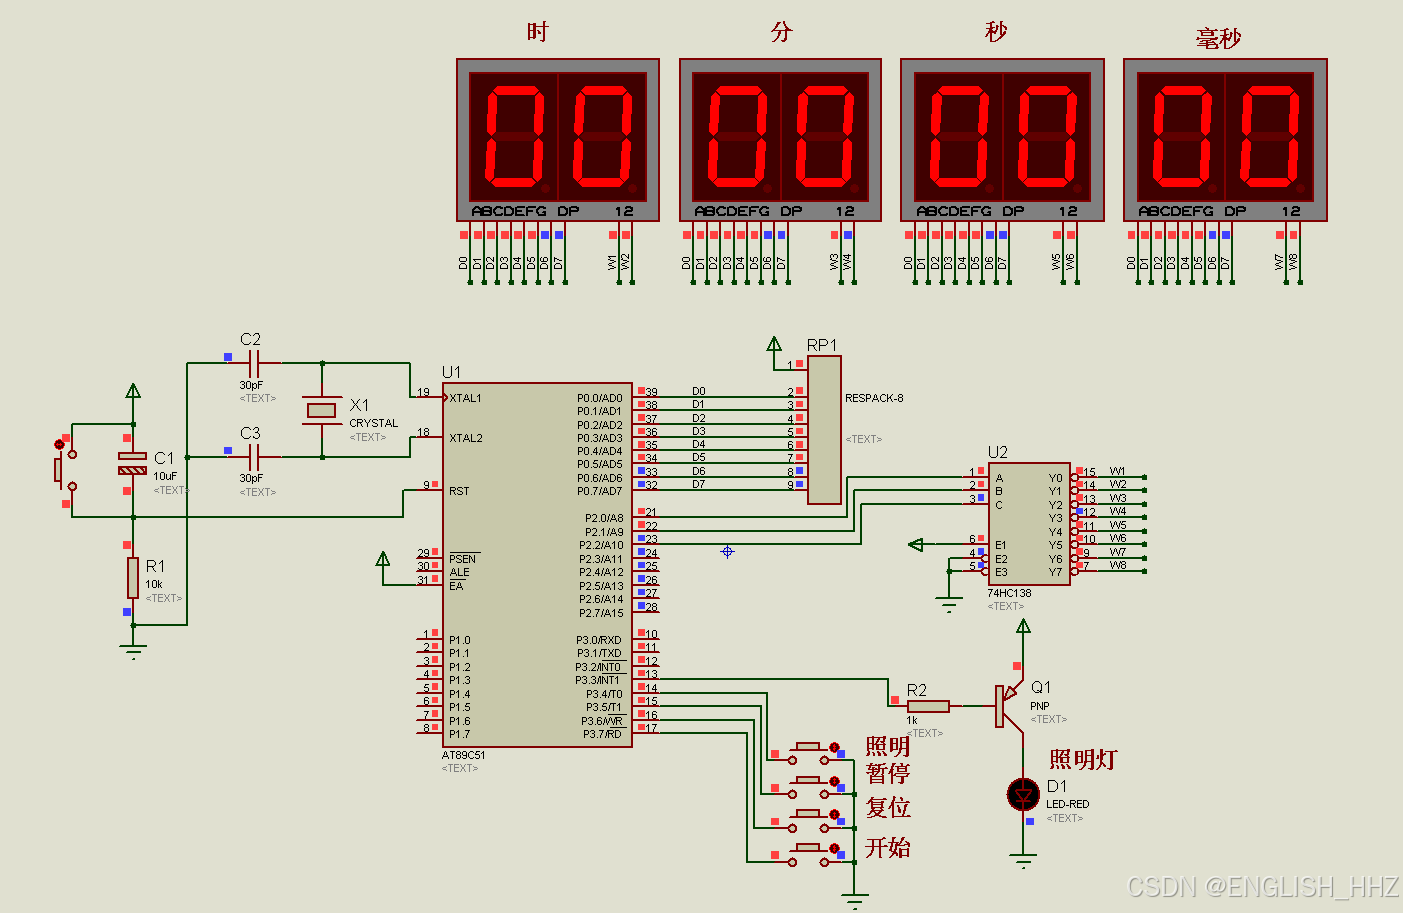Click the power terminal above RP1
Image resolution: width=1403 pixels, height=913 pixels.
click(774, 344)
